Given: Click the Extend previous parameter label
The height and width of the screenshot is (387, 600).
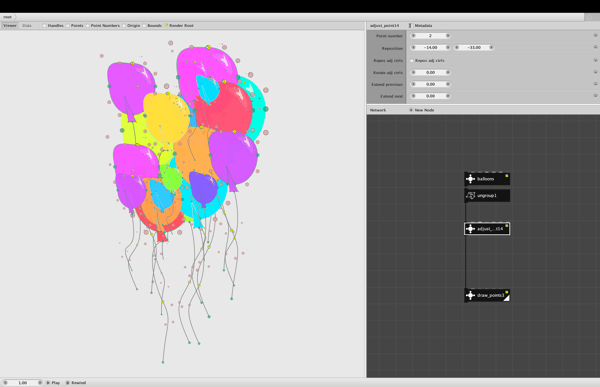Looking at the screenshot, I should tap(387, 84).
